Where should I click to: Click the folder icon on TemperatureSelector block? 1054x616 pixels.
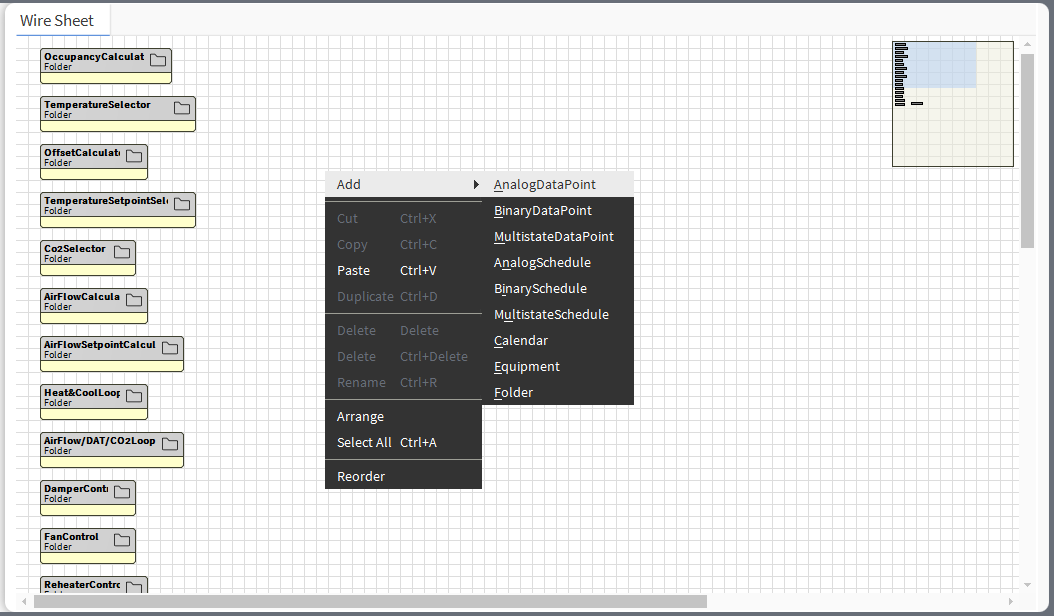pyautogui.click(x=181, y=106)
